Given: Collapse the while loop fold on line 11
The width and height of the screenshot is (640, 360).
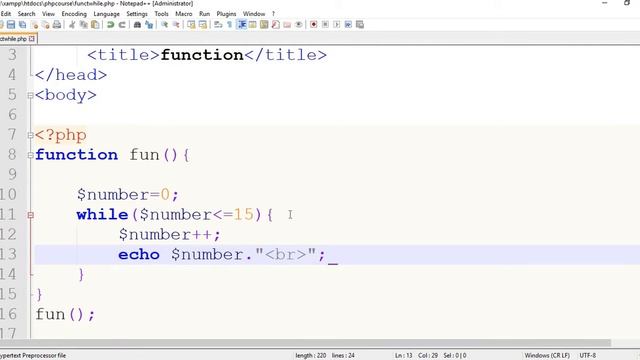Looking at the screenshot, I should tap(30, 215).
